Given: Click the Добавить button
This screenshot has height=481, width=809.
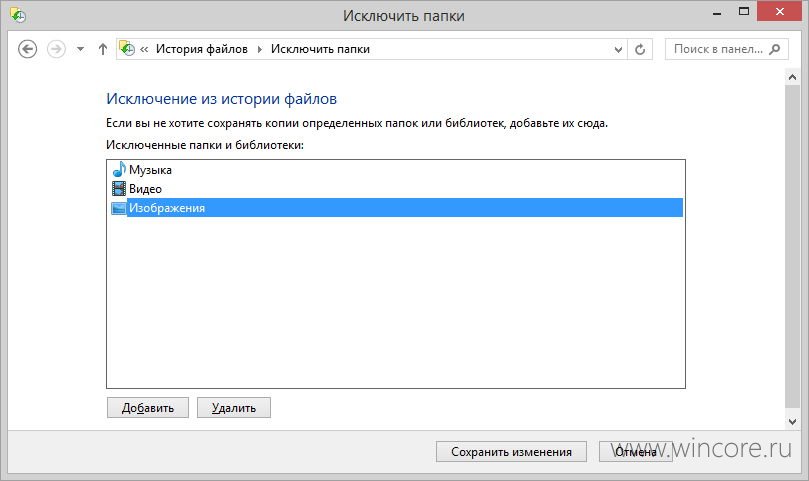Looking at the screenshot, I should 148,408.
